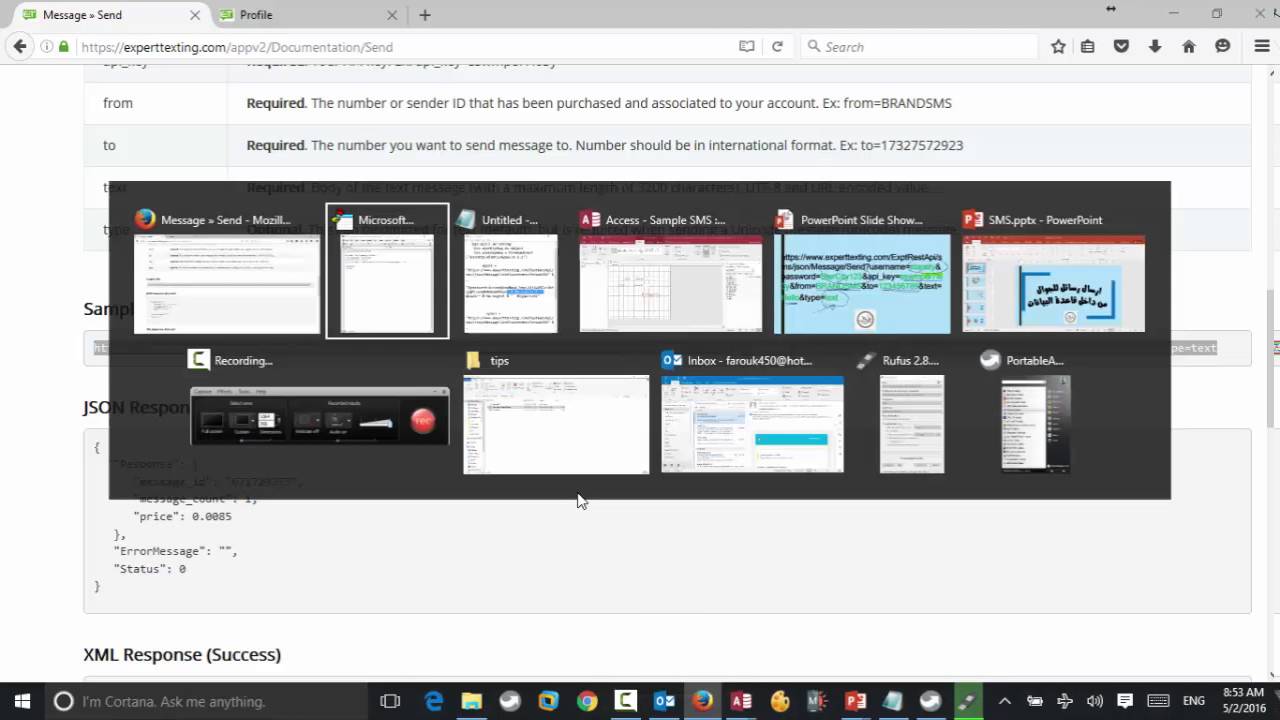Select the highlighted Microsoft... window thumbnail

click(x=387, y=270)
